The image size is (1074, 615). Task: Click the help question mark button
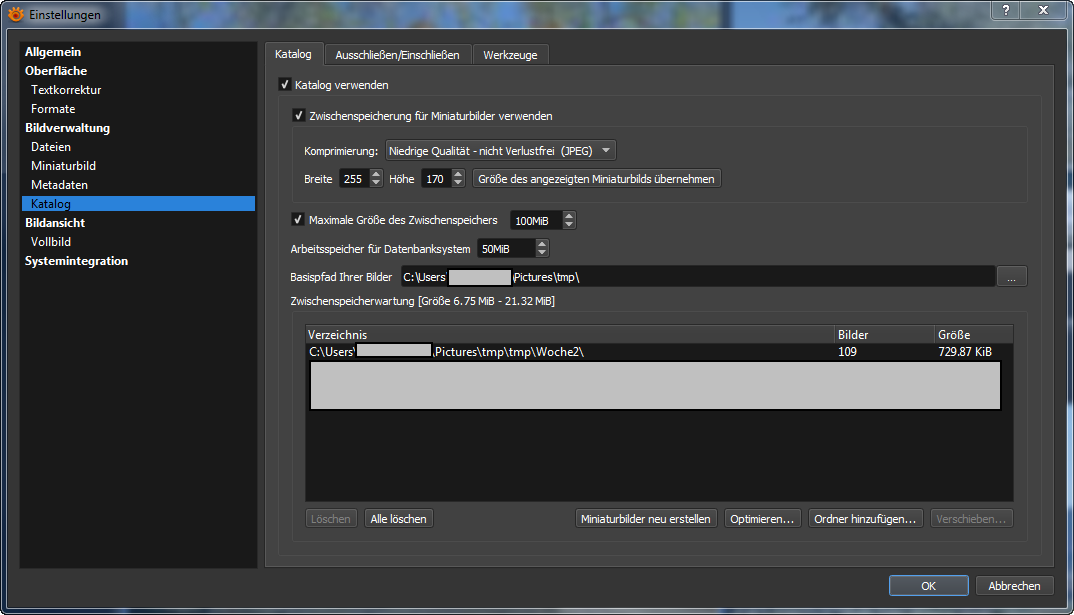pos(1008,9)
